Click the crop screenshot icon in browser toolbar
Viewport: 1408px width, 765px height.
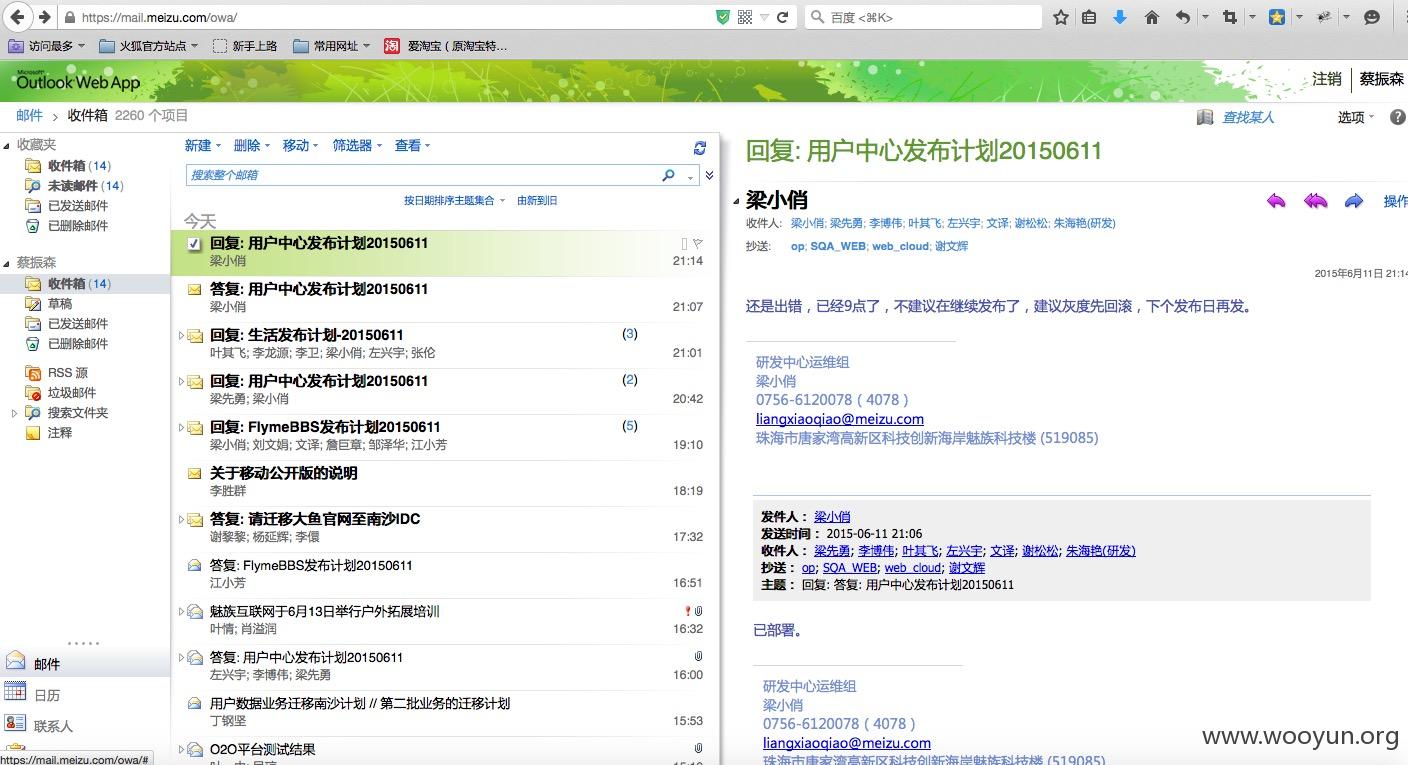(1231, 17)
